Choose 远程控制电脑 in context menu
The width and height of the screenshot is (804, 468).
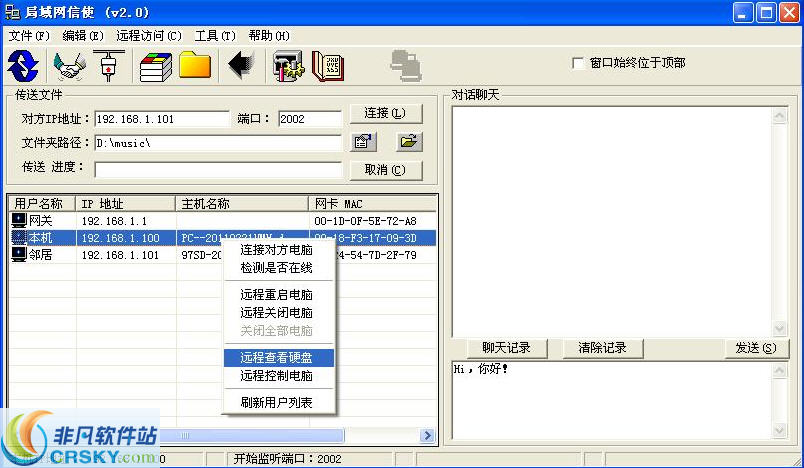pos(279,376)
